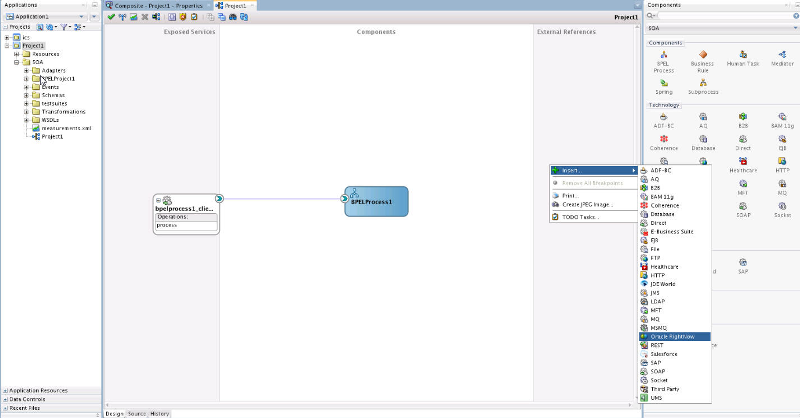
Task: Click the green Validate checkmark toolbar icon
Action: pos(111,17)
